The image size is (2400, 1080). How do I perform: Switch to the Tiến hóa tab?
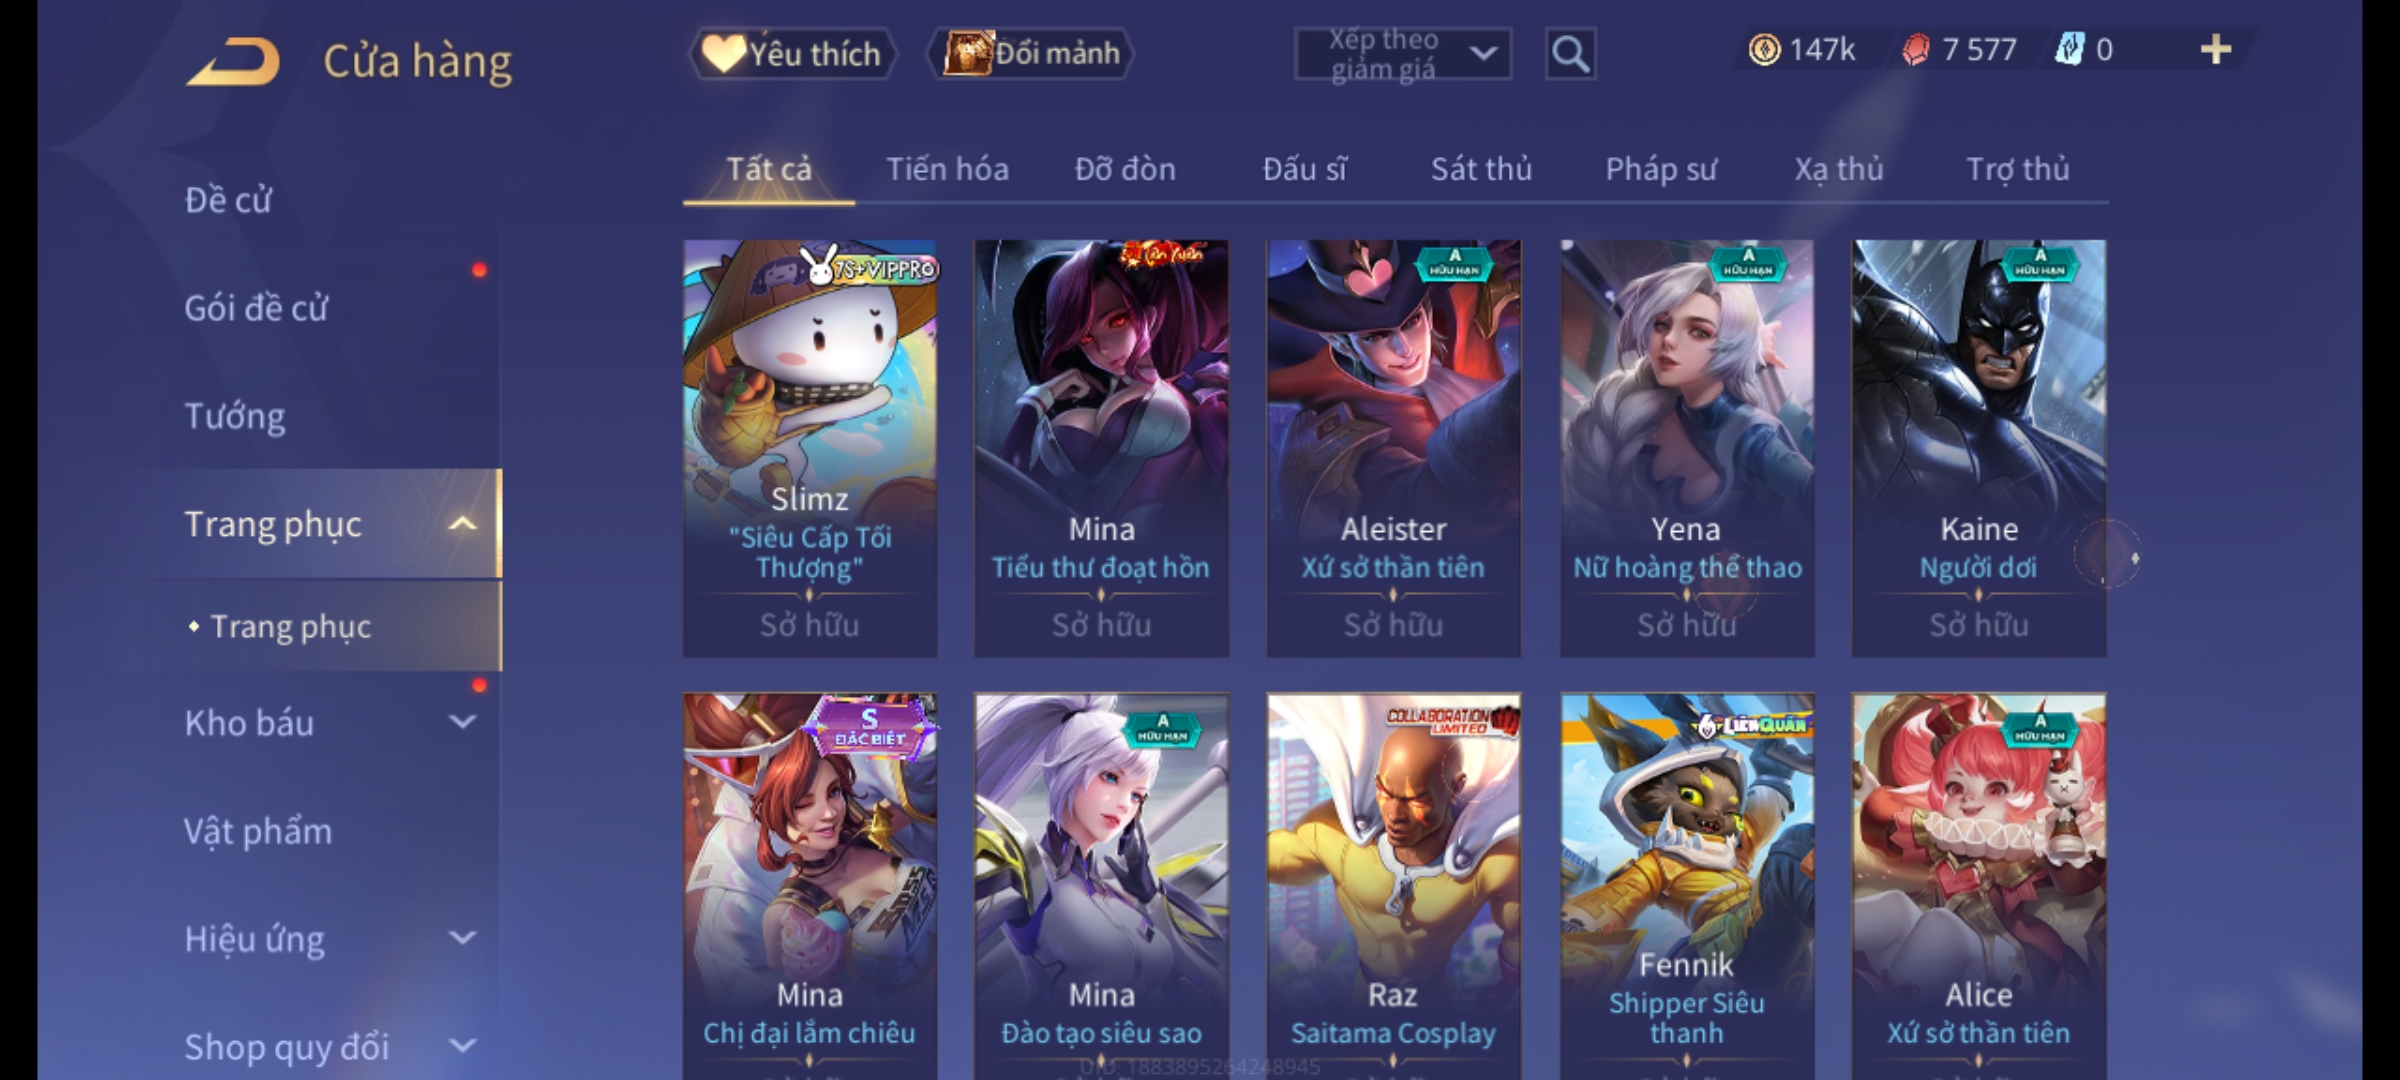tap(947, 169)
